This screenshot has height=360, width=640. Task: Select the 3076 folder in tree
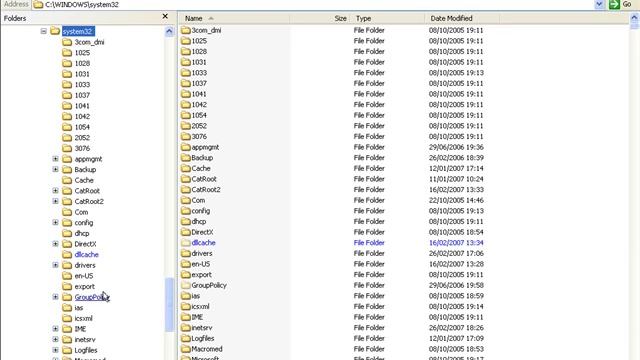tap(82, 148)
